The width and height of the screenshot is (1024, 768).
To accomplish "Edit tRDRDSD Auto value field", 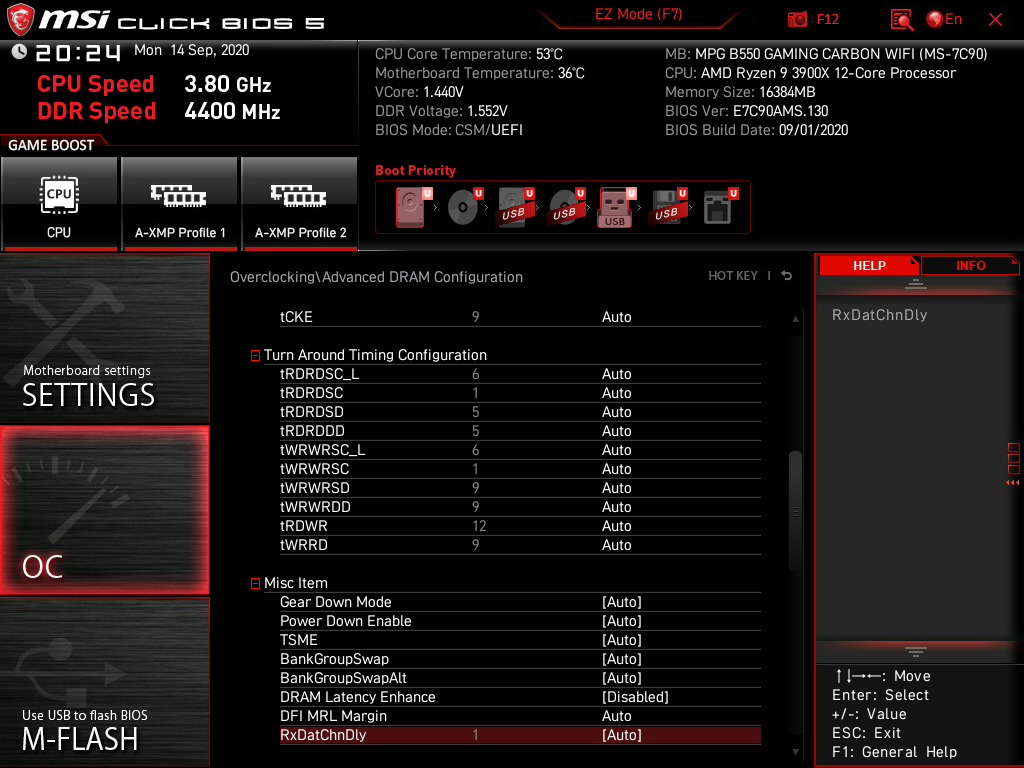I will coord(616,411).
